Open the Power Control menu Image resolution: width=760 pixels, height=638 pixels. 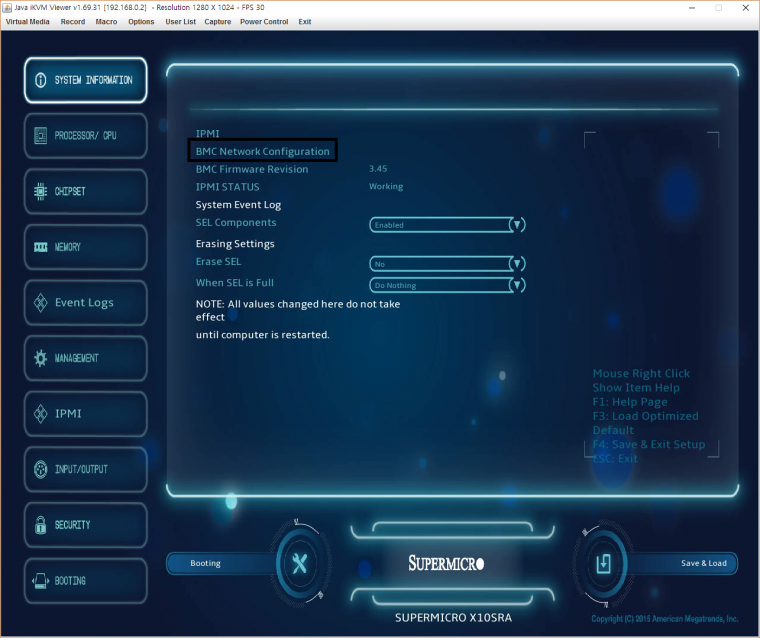pos(264,22)
